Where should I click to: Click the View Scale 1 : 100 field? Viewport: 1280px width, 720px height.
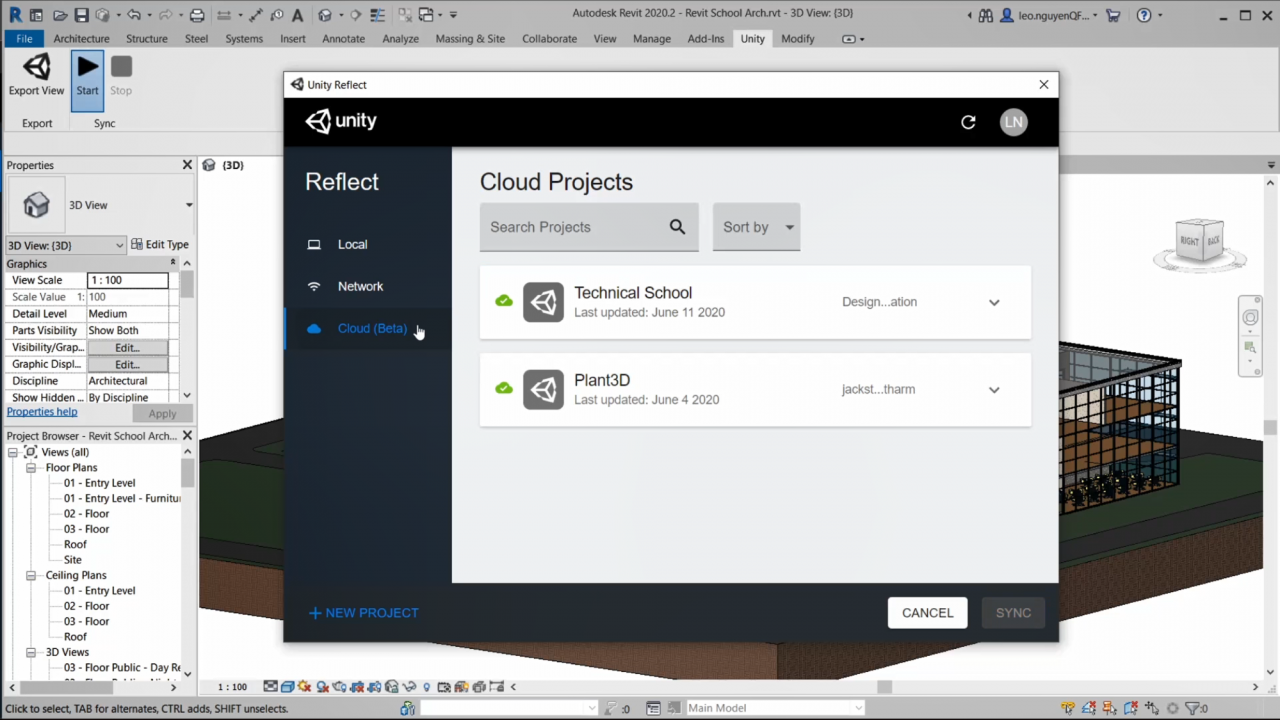click(x=127, y=281)
